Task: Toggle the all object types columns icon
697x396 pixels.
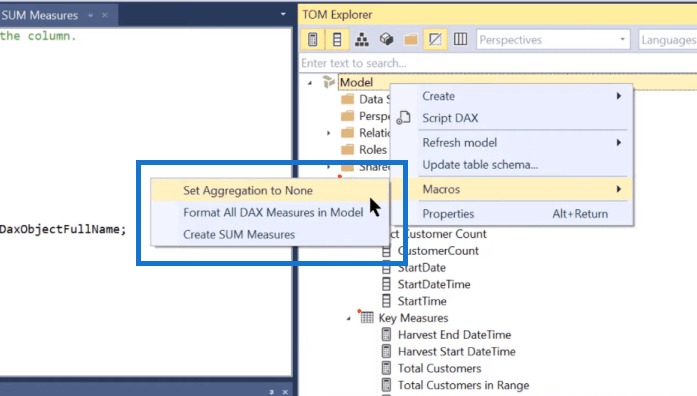Action: click(460, 40)
